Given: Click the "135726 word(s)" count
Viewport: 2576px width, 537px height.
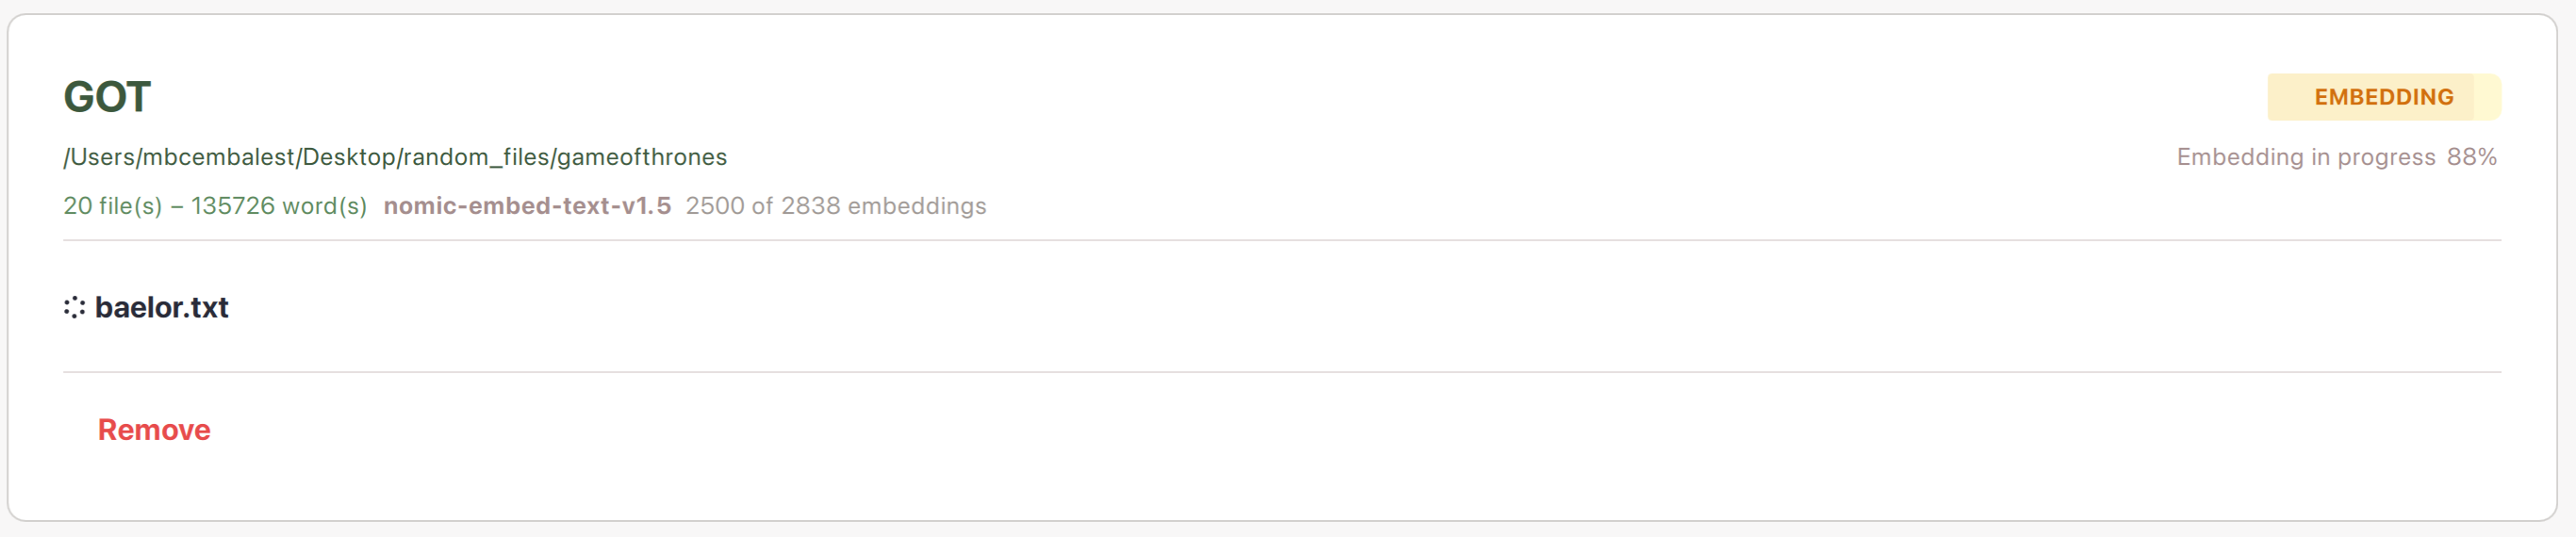Looking at the screenshot, I should [279, 206].
